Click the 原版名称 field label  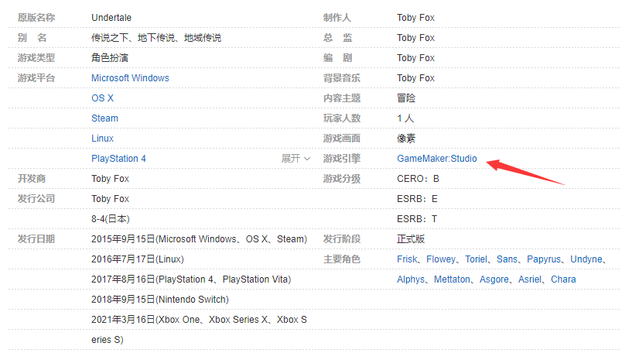click(36, 18)
